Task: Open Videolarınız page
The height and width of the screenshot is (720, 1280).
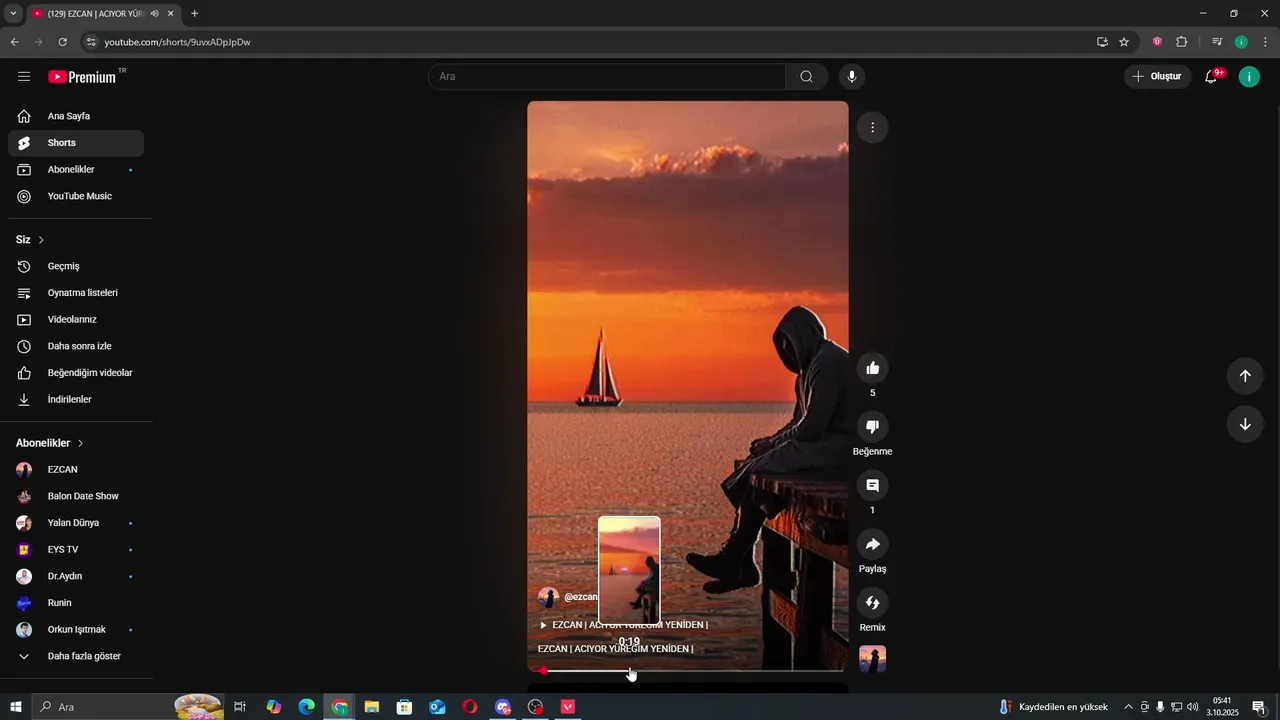Action: (x=76, y=320)
